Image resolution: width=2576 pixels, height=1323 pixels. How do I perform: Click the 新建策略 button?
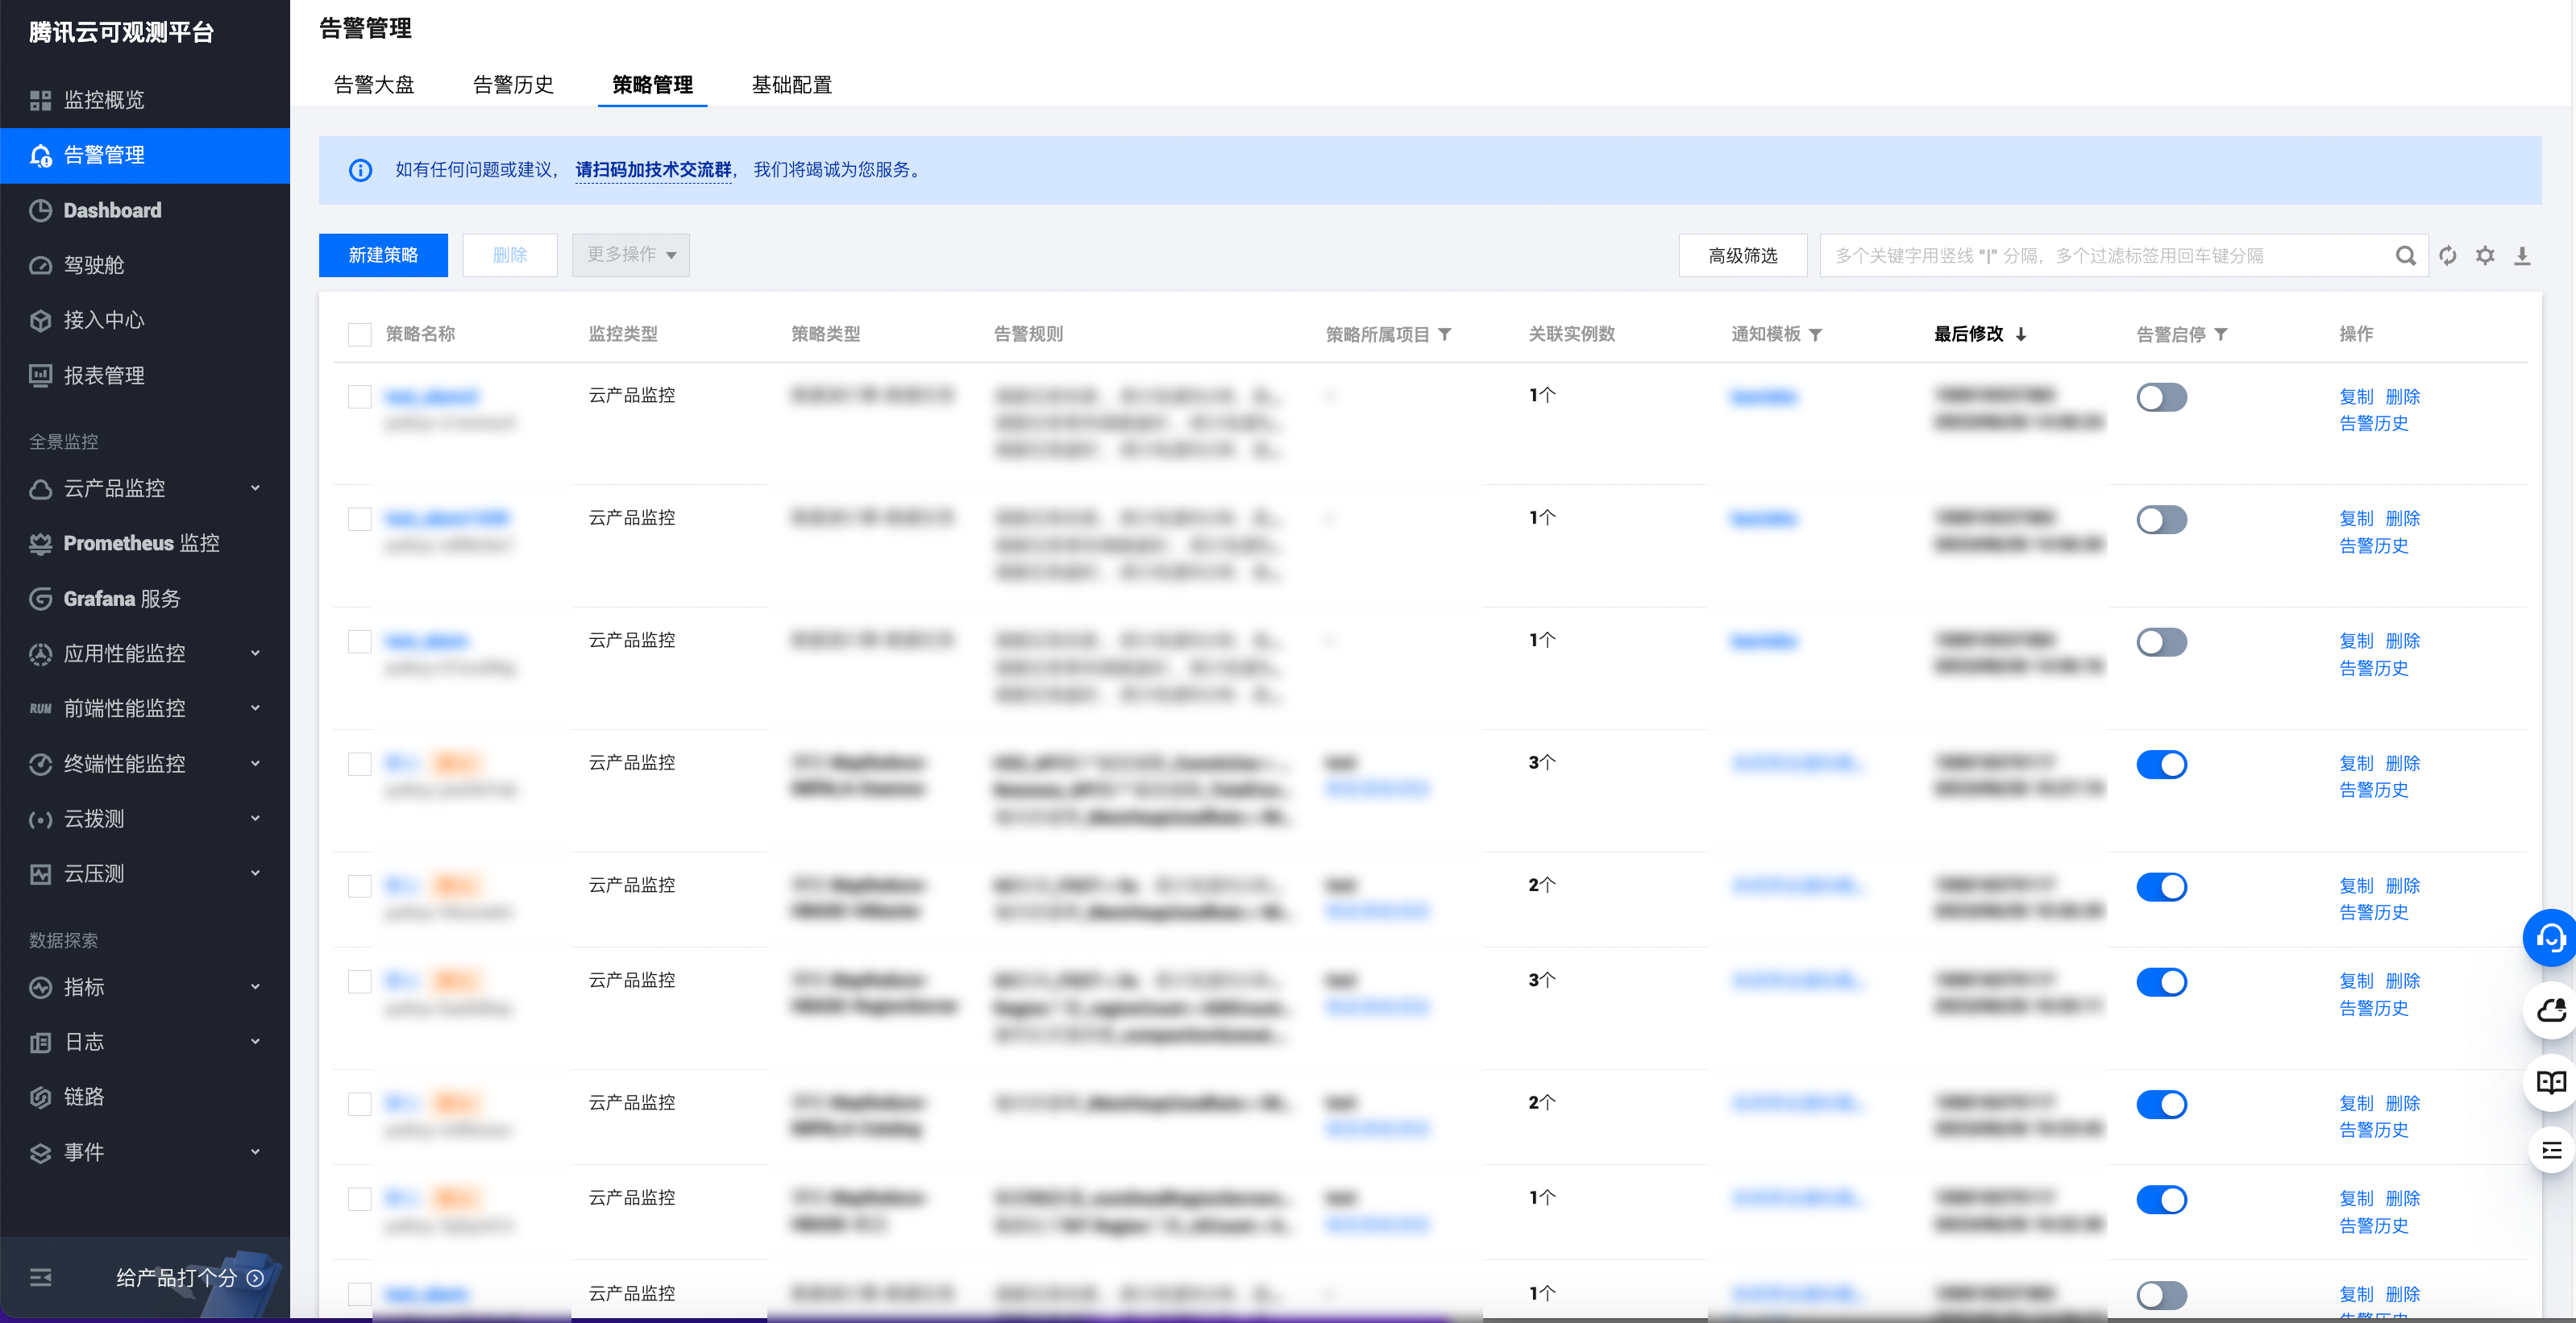[x=383, y=255]
